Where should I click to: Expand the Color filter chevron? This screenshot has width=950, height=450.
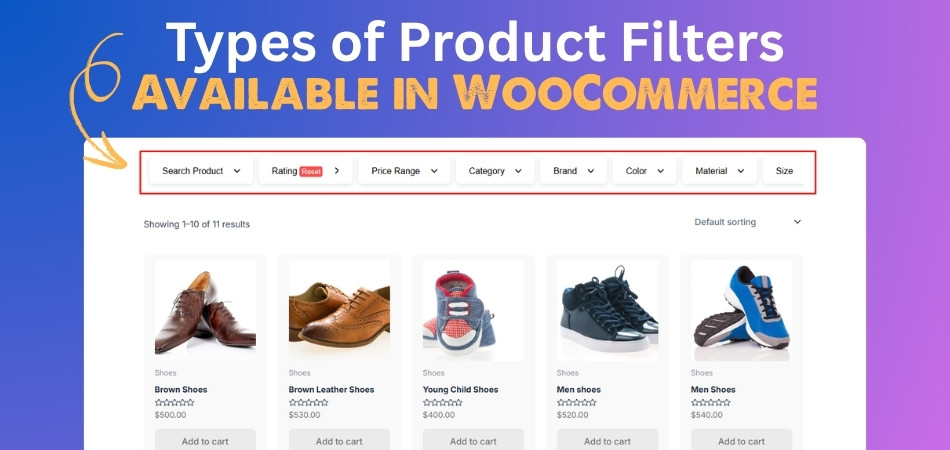(x=660, y=171)
